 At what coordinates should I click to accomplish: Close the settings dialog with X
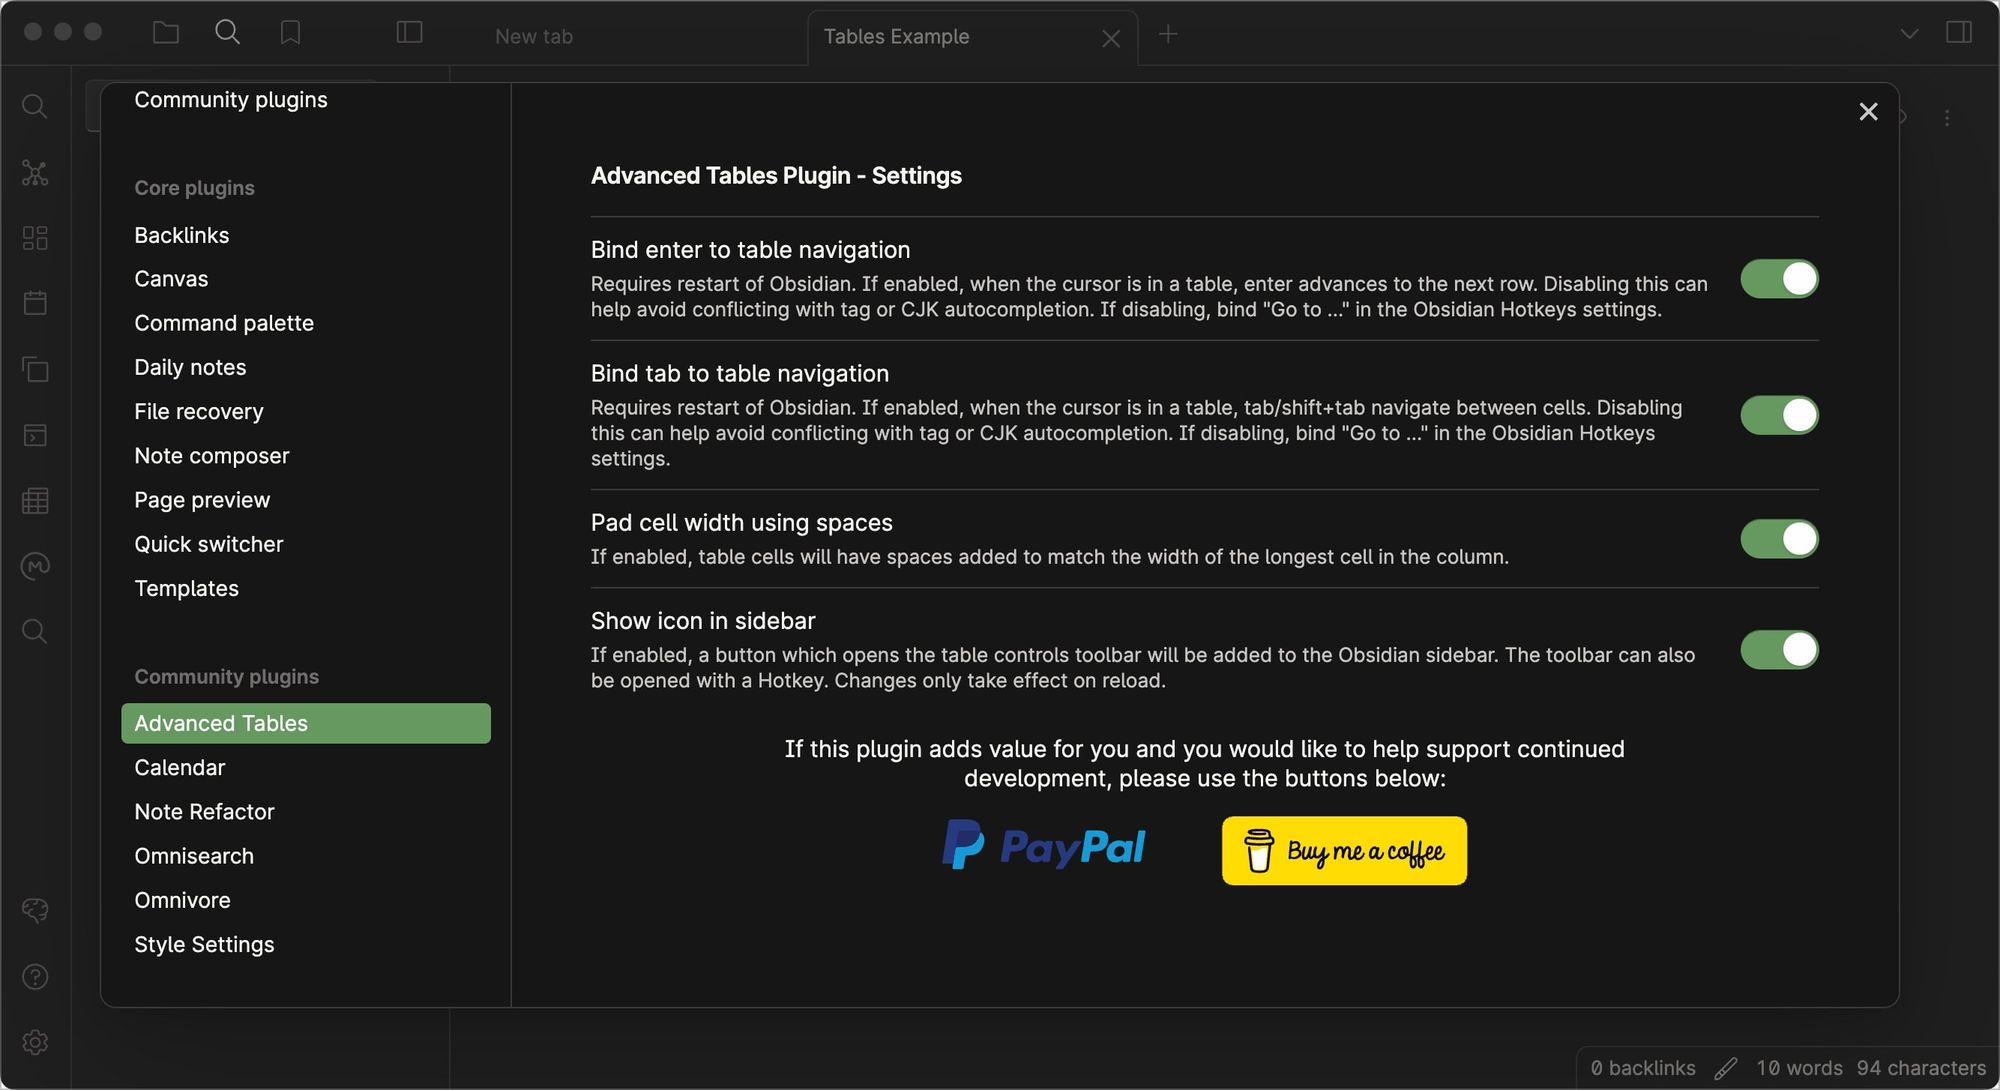tap(1868, 112)
